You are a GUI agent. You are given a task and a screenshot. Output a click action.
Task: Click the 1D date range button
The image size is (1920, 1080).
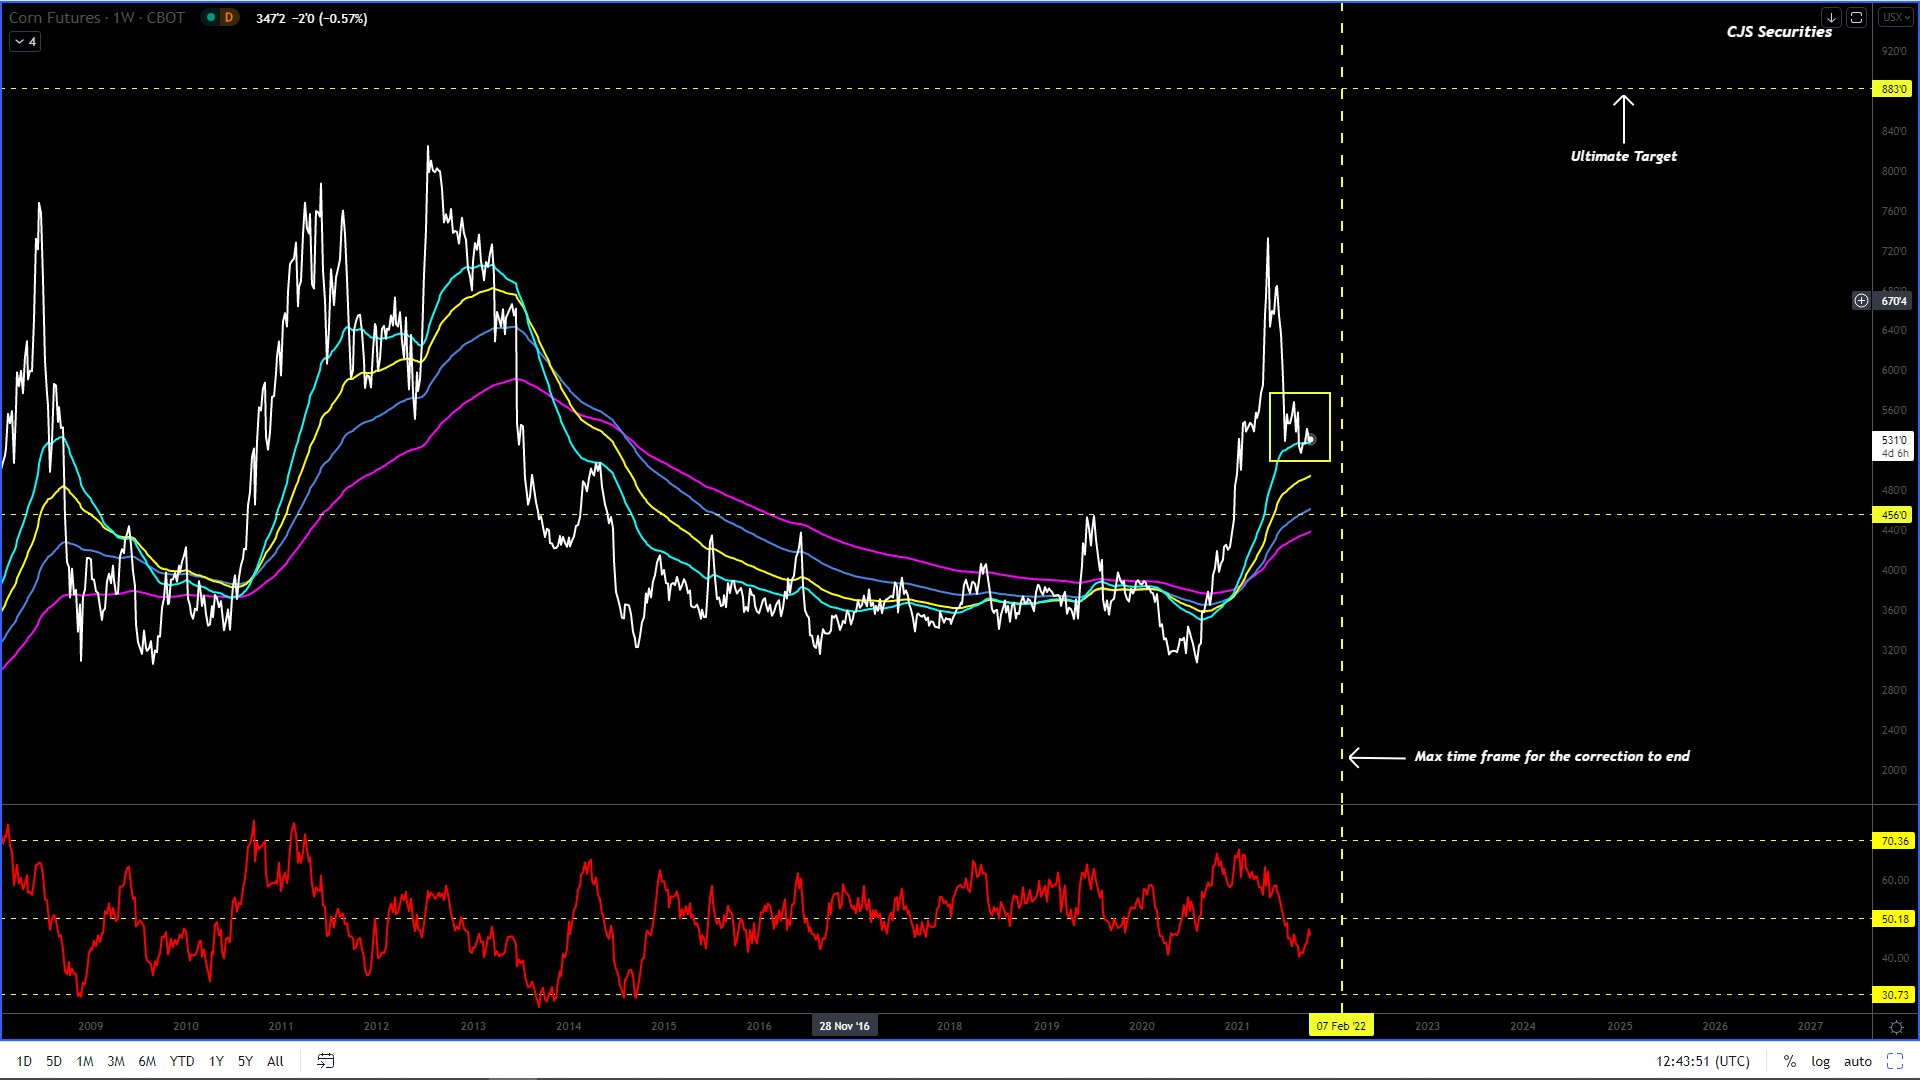[x=24, y=1061]
